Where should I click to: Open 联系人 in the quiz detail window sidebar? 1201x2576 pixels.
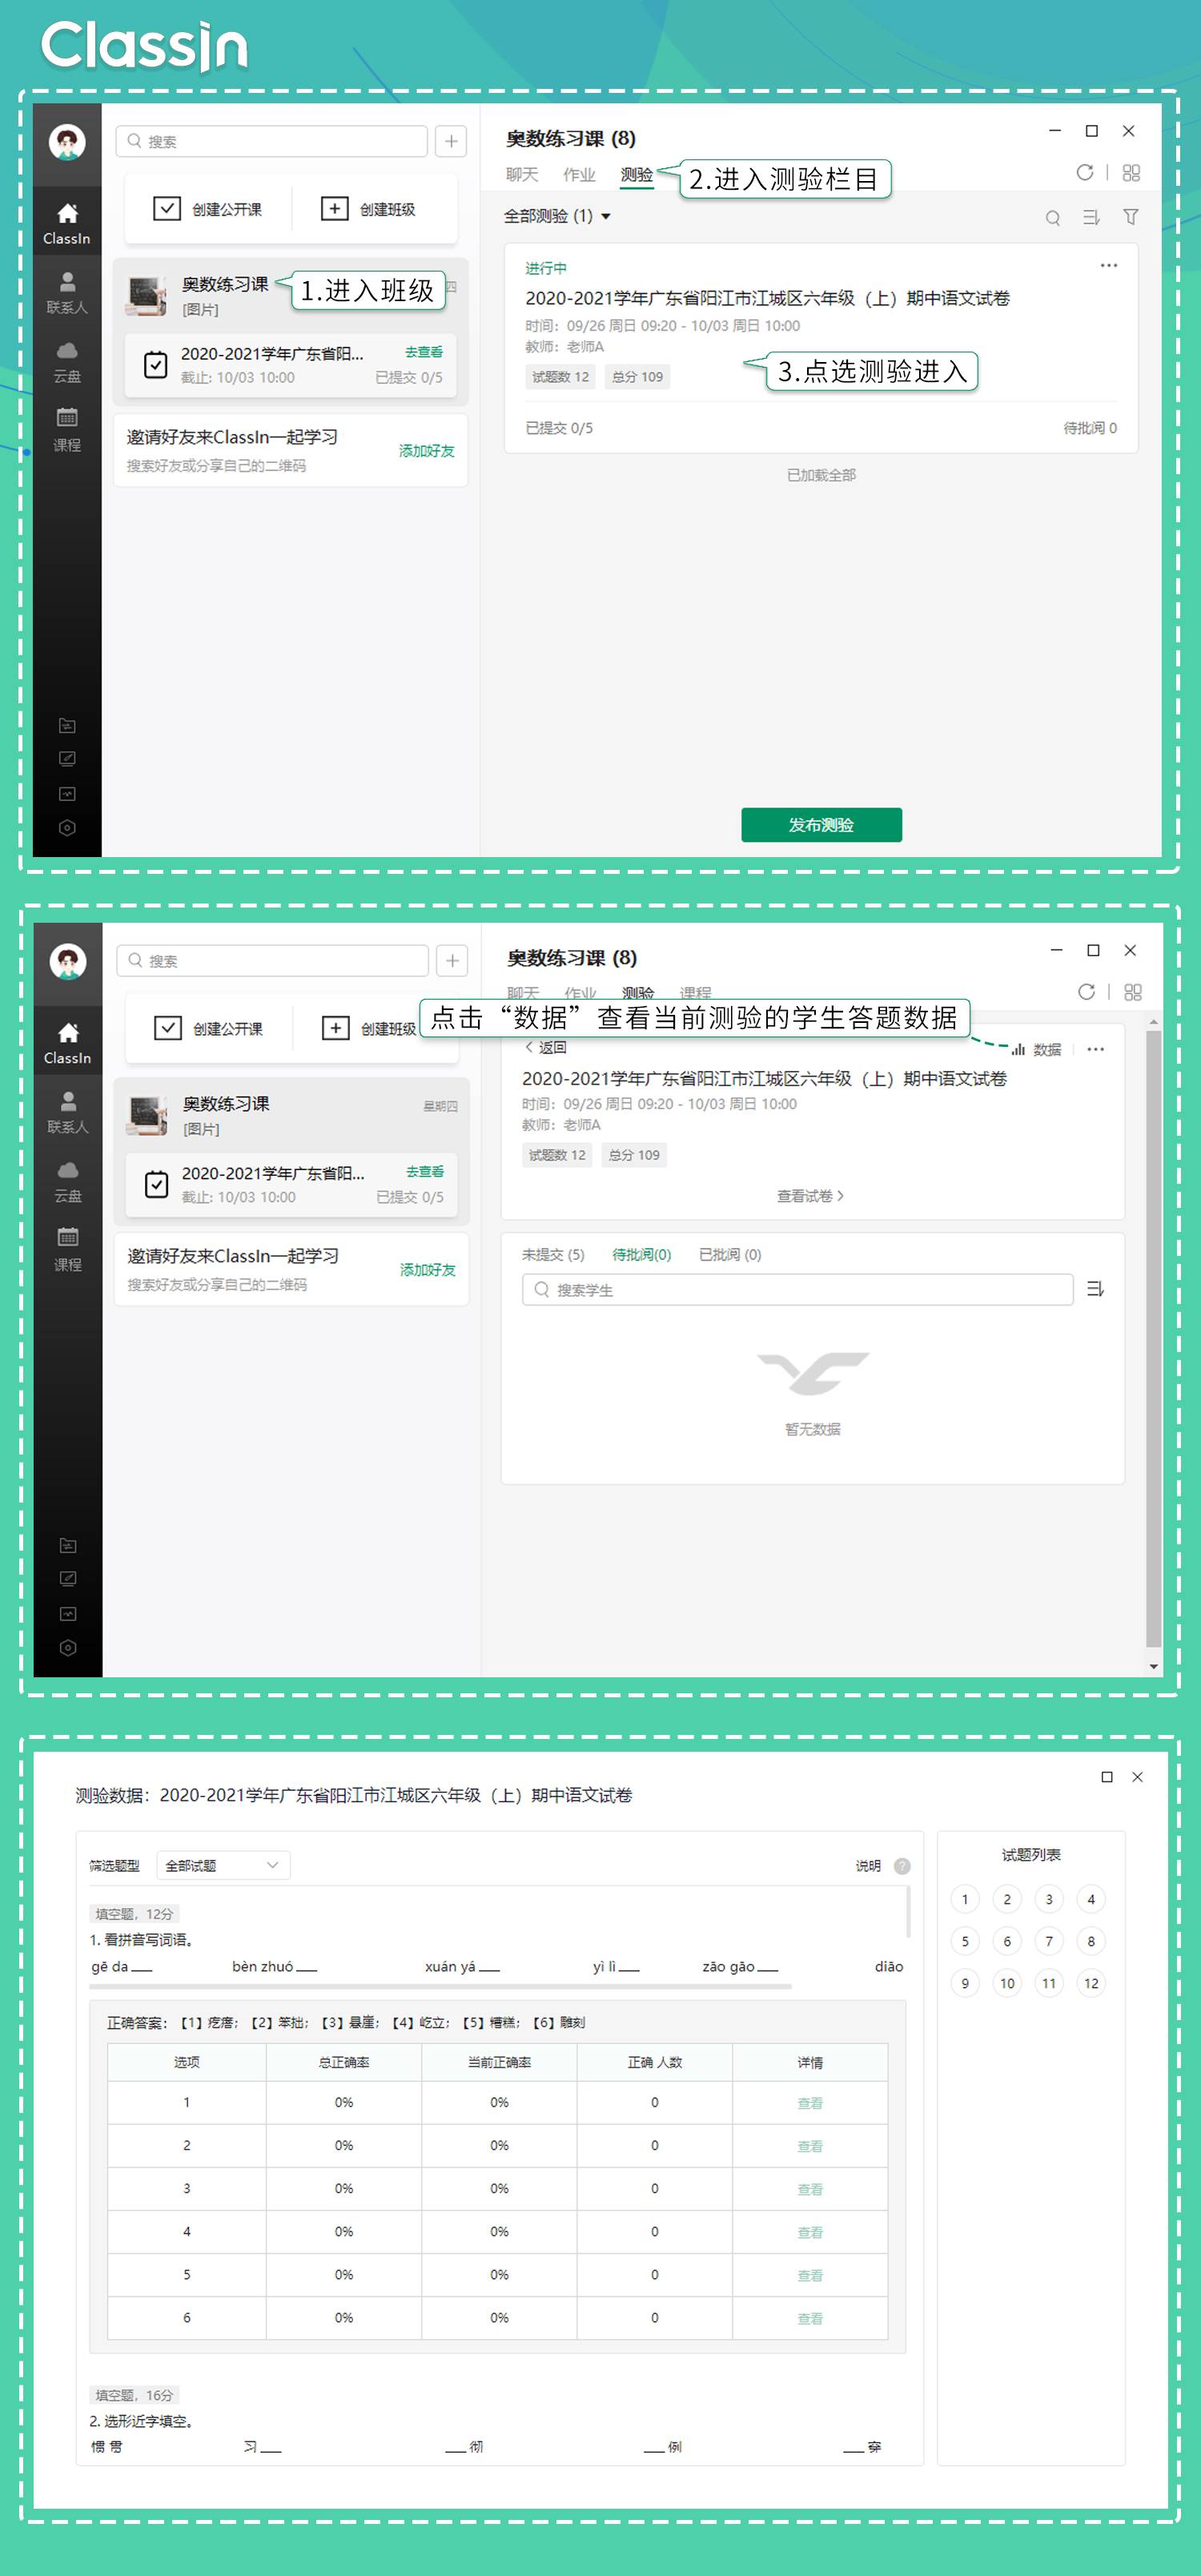(68, 1112)
